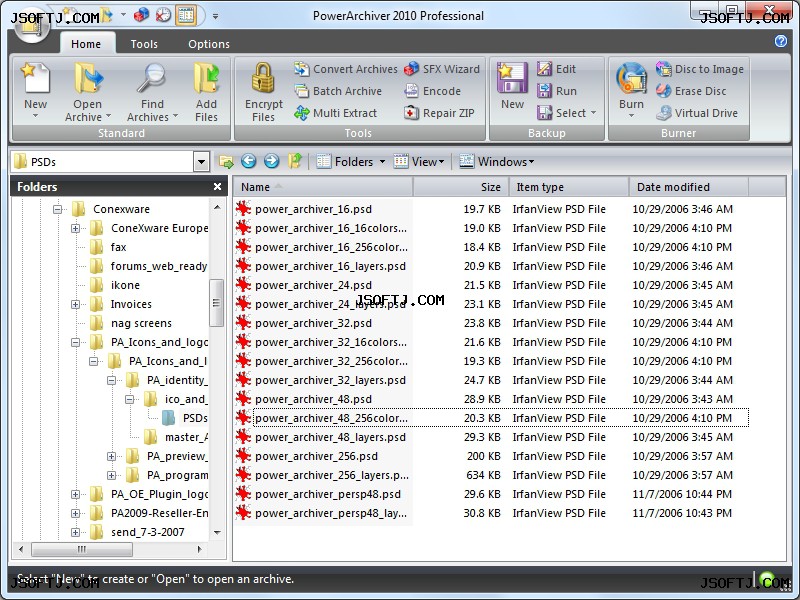800x600 pixels.
Task: Click Edit in the Backup group
Action: tap(556, 69)
